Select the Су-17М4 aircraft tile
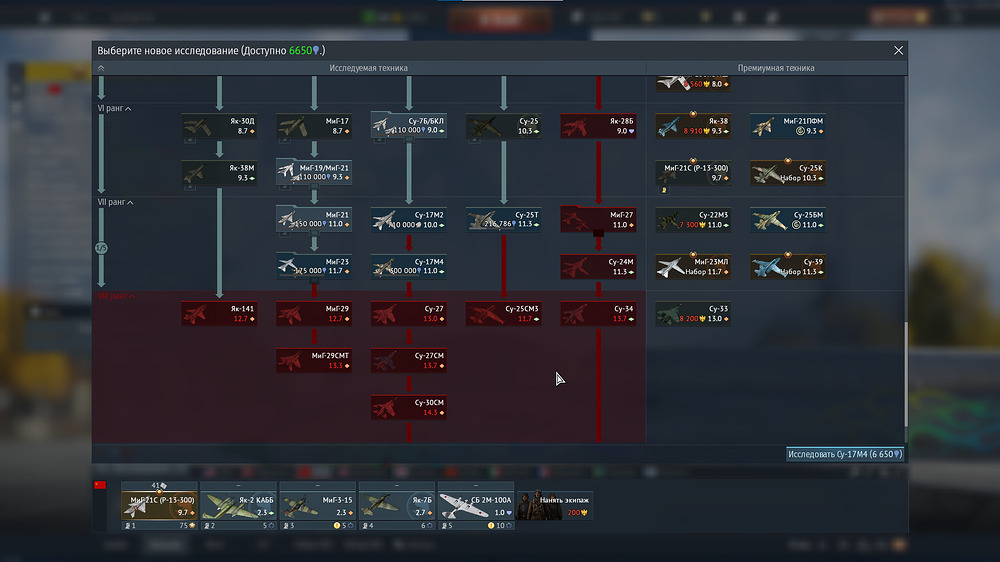Viewport: 1000px width, 562px height. (x=408, y=266)
